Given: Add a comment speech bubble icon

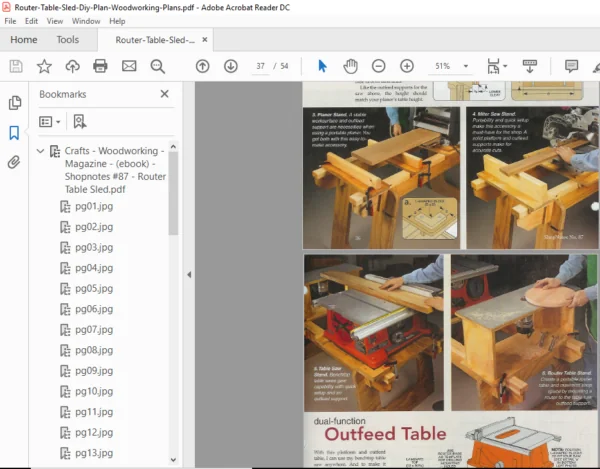Looking at the screenshot, I should pos(571,66).
